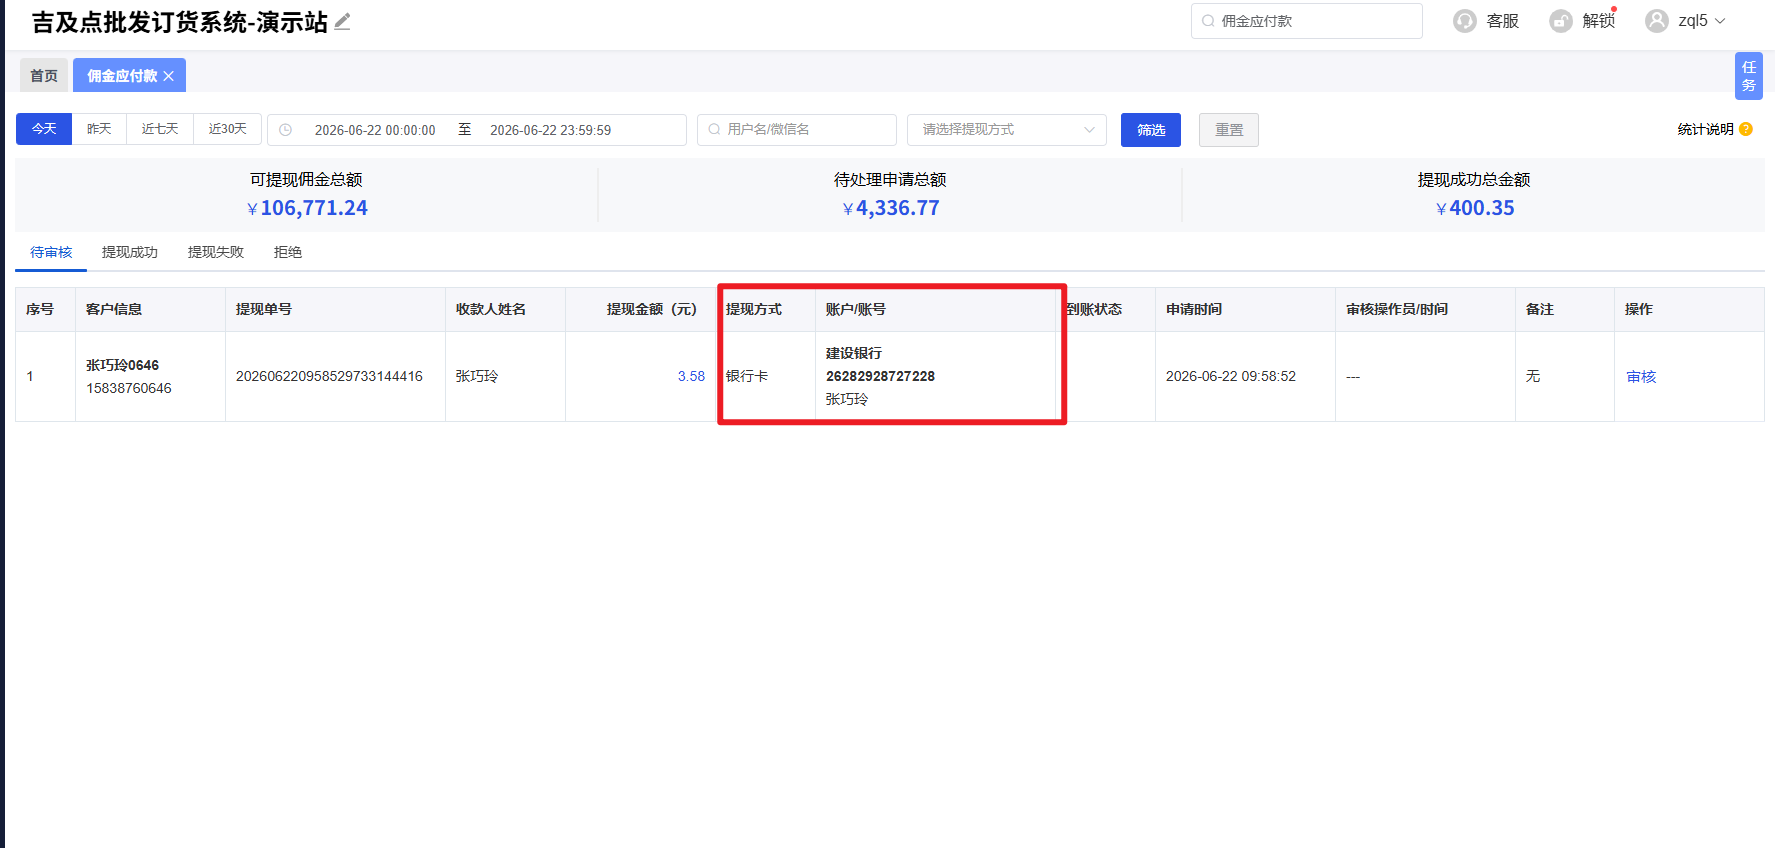Click the 解锁 label in the header
Screen dimensions: 1775x848
(x=1599, y=21)
